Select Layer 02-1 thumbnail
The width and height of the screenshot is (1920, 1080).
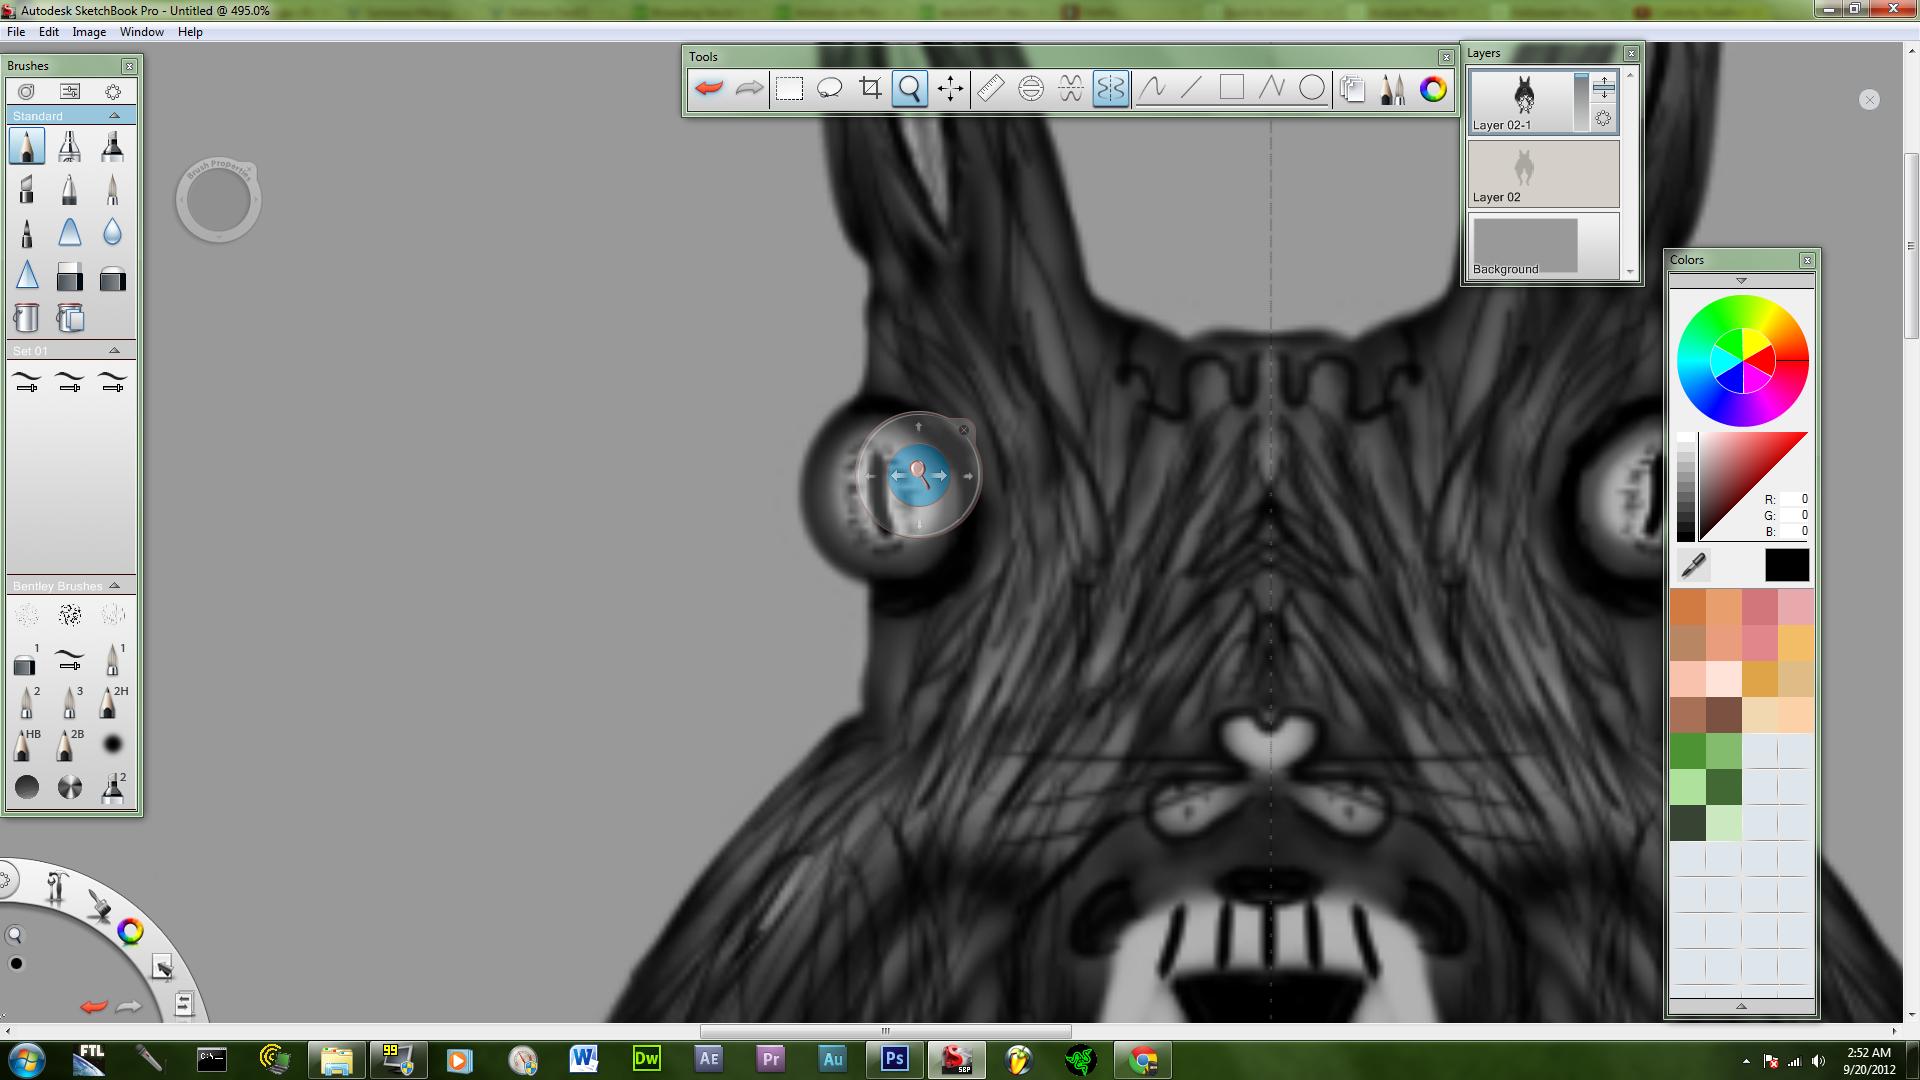pos(1523,96)
